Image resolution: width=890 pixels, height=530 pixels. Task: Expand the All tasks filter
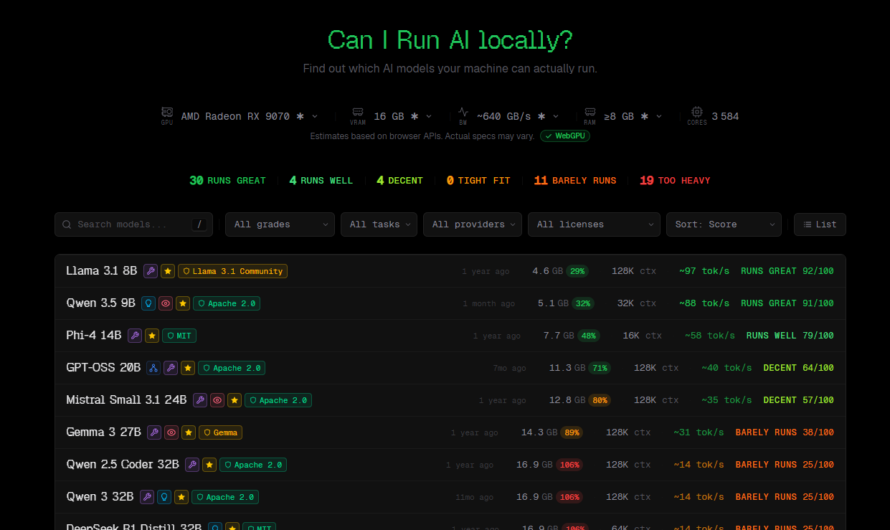379,225
